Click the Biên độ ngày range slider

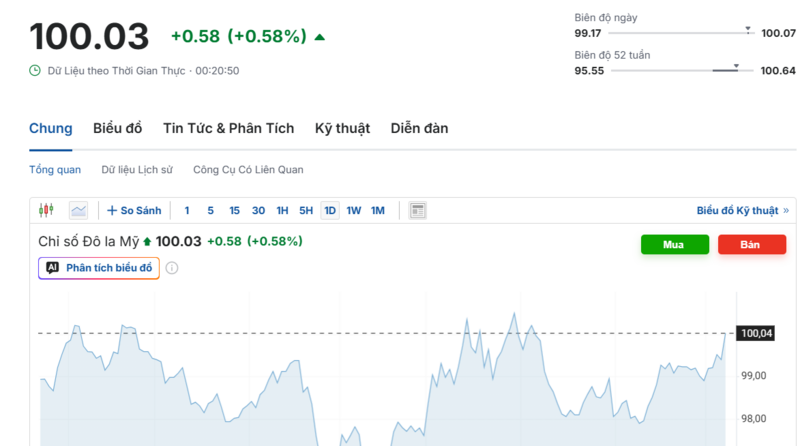coord(681,33)
